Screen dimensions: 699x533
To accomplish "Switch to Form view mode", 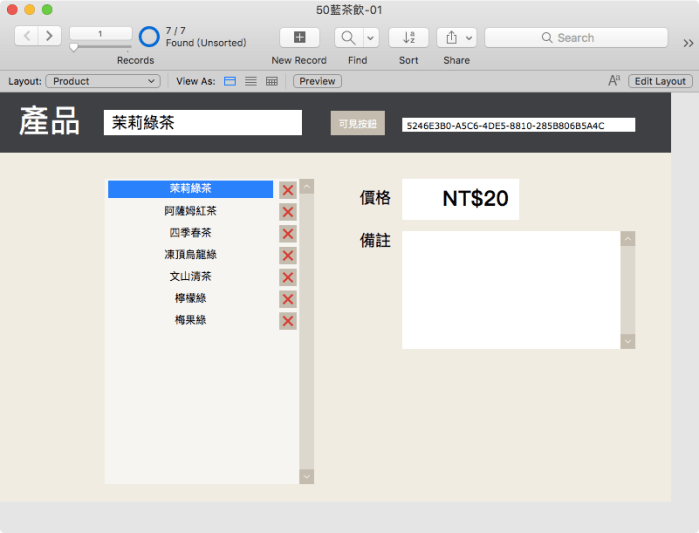I will (x=230, y=81).
